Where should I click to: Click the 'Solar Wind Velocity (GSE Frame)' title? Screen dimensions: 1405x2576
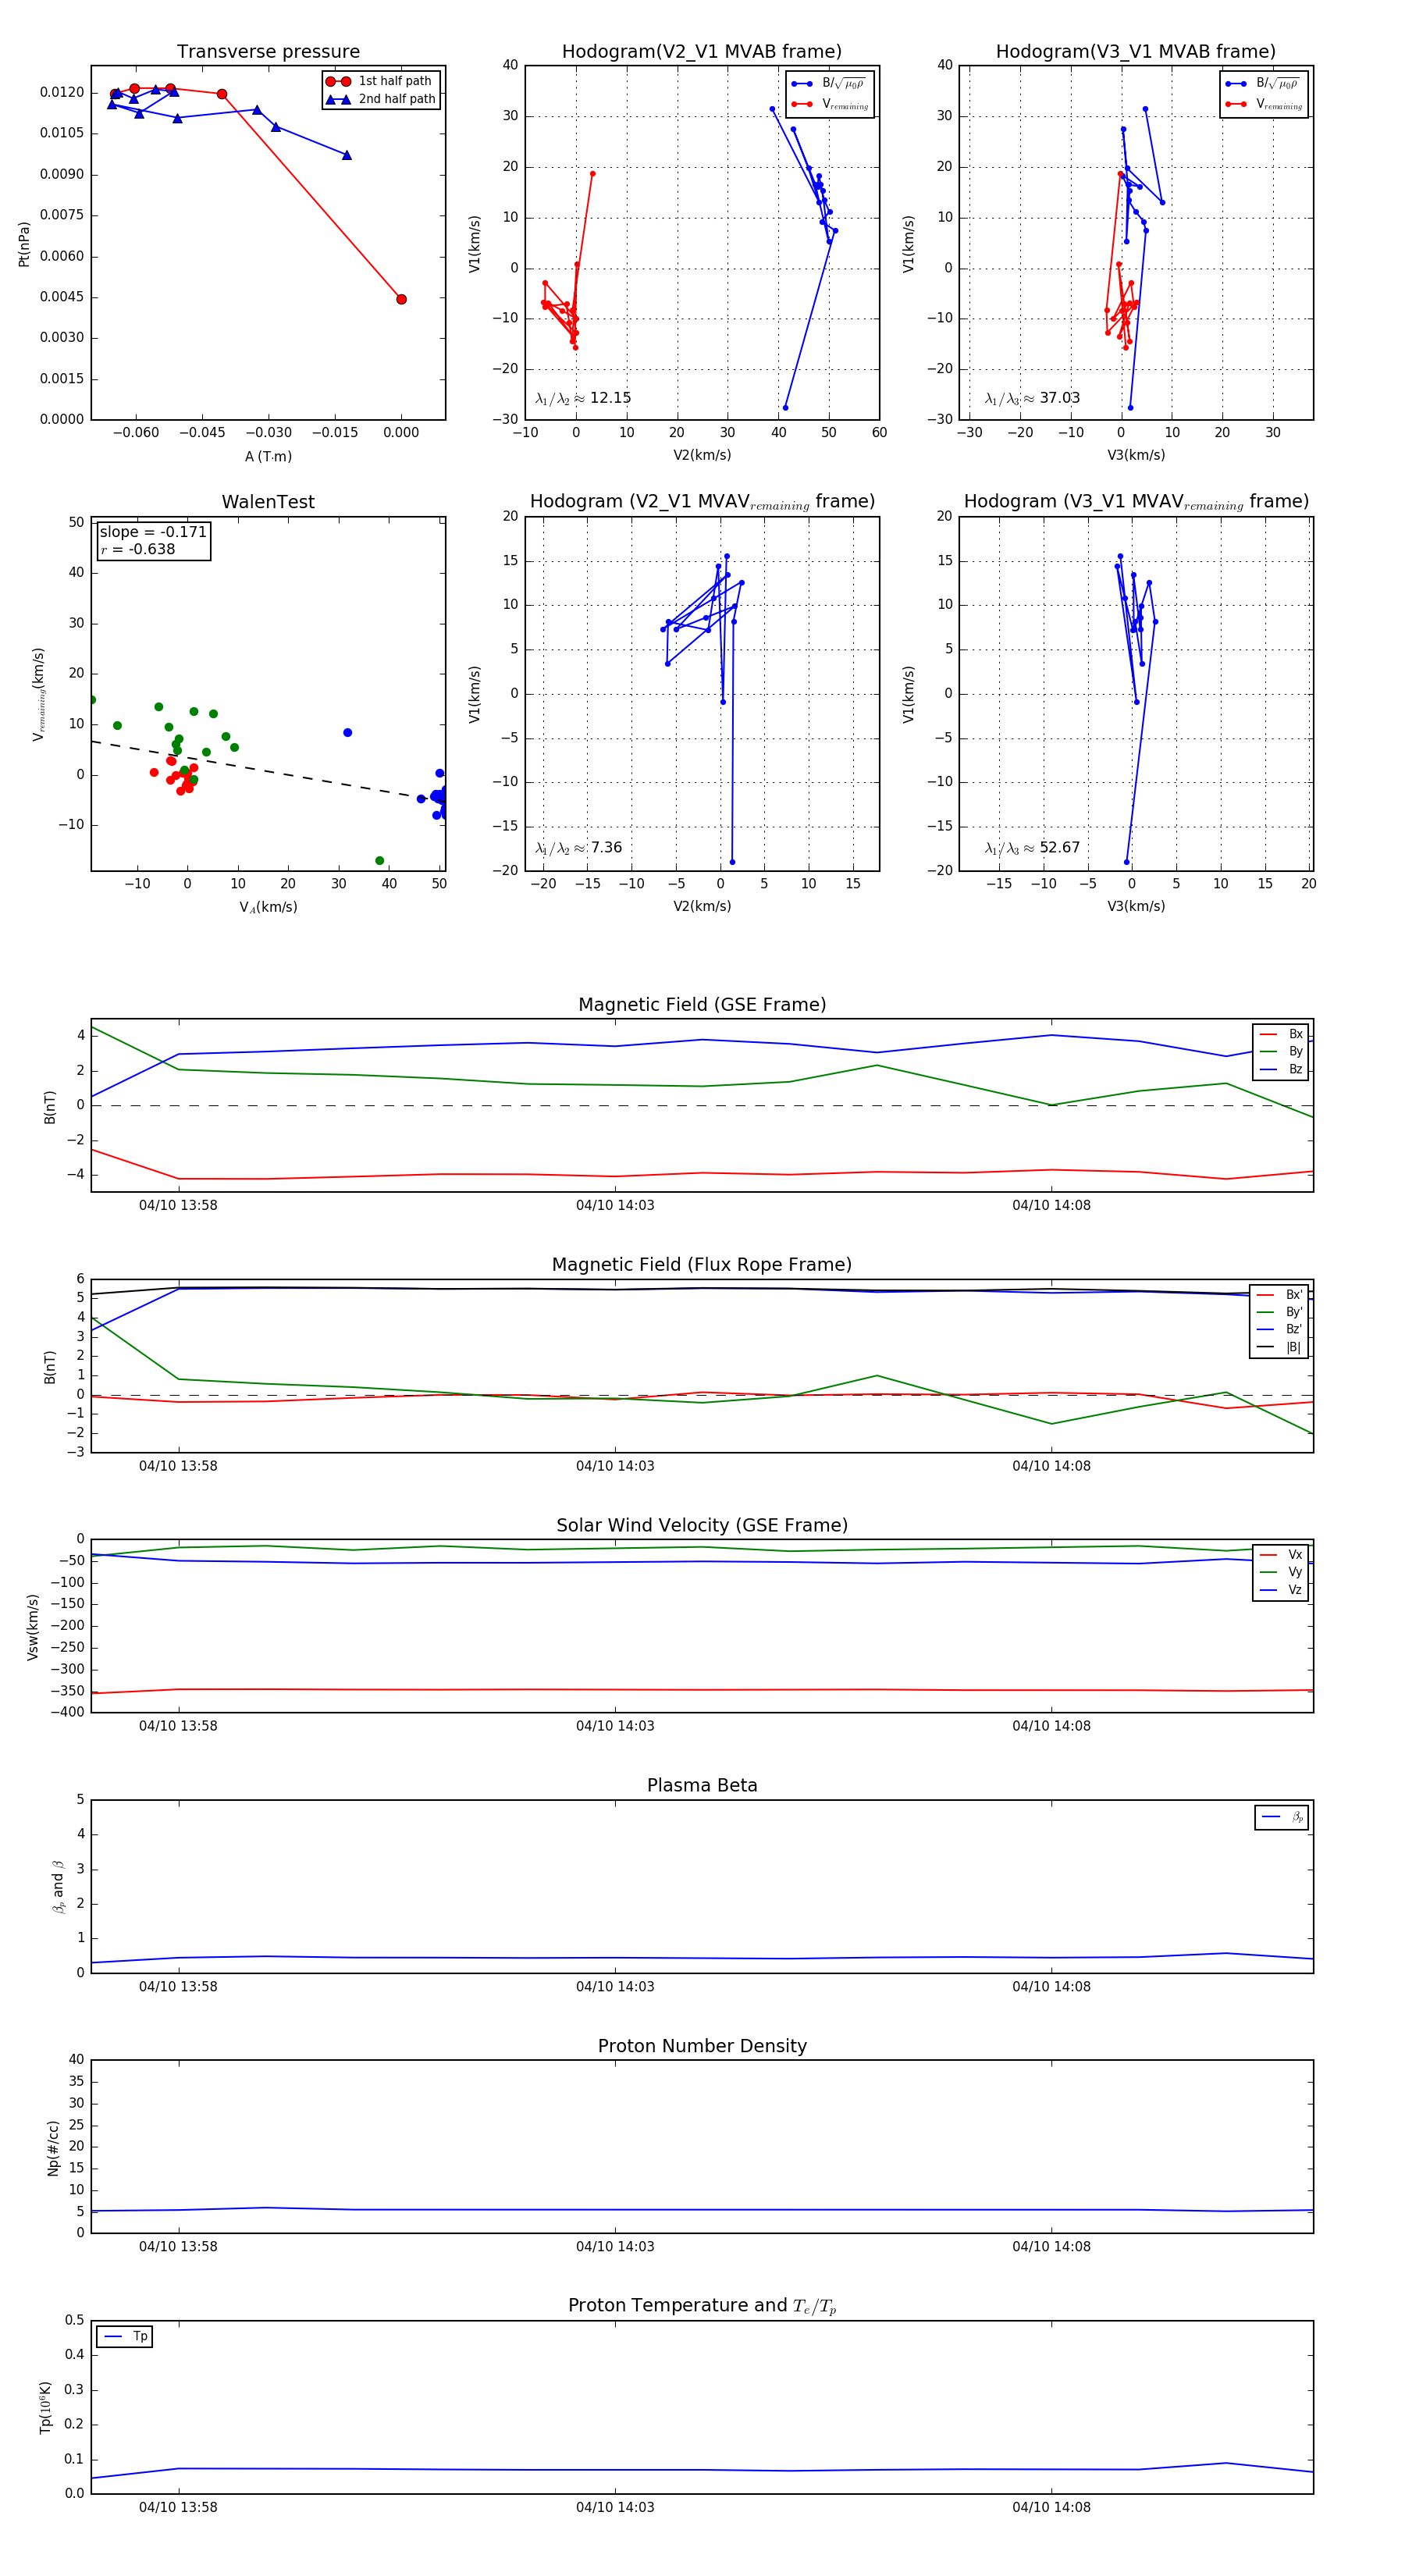702,1525
